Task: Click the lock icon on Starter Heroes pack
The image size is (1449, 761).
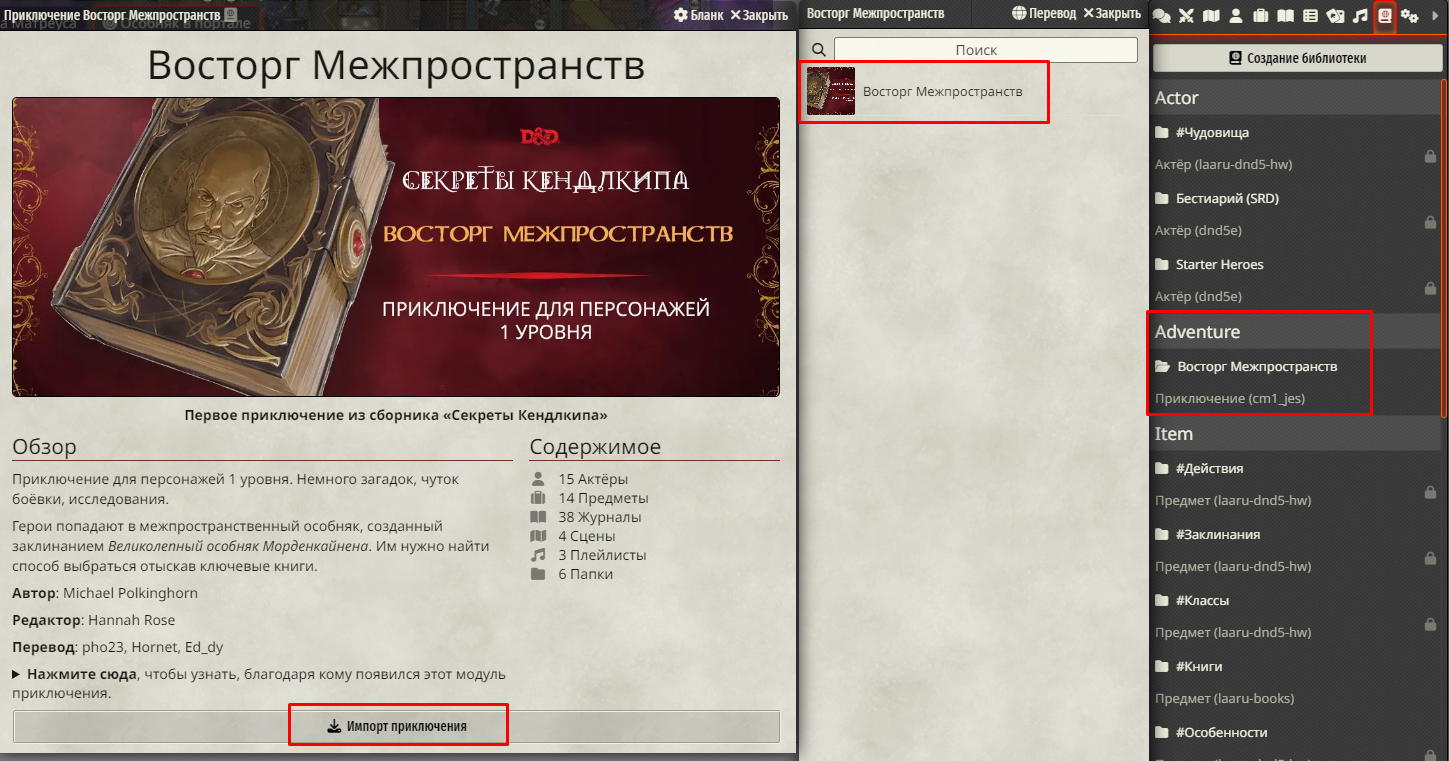Action: 1430,288
